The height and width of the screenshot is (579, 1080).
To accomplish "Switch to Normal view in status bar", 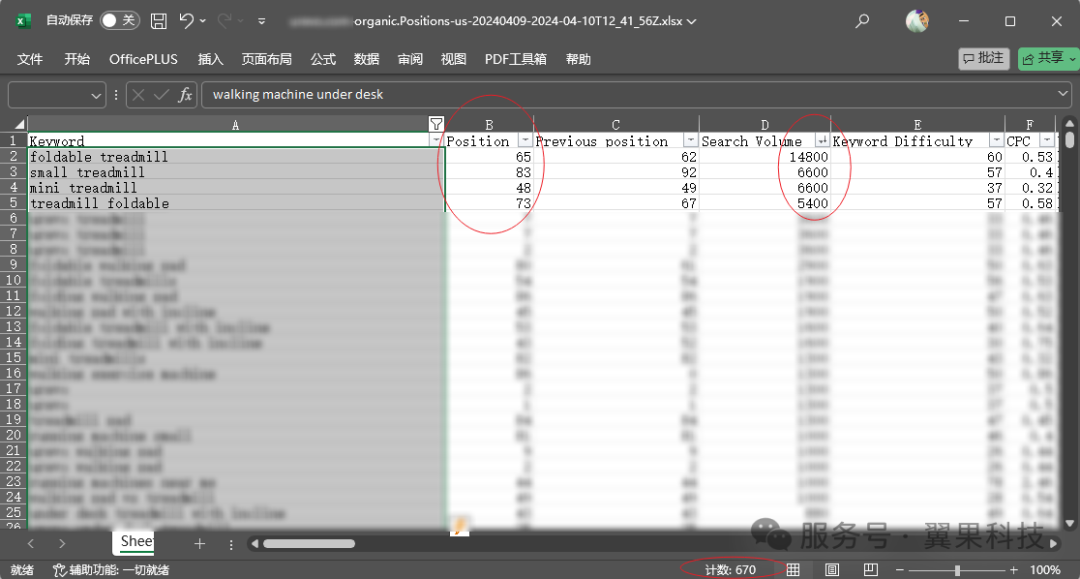I will coord(793,570).
